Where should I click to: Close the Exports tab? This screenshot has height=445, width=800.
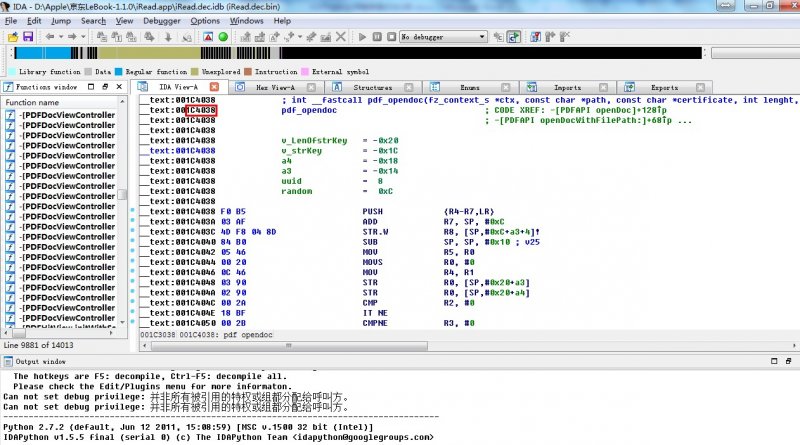[x=701, y=87]
